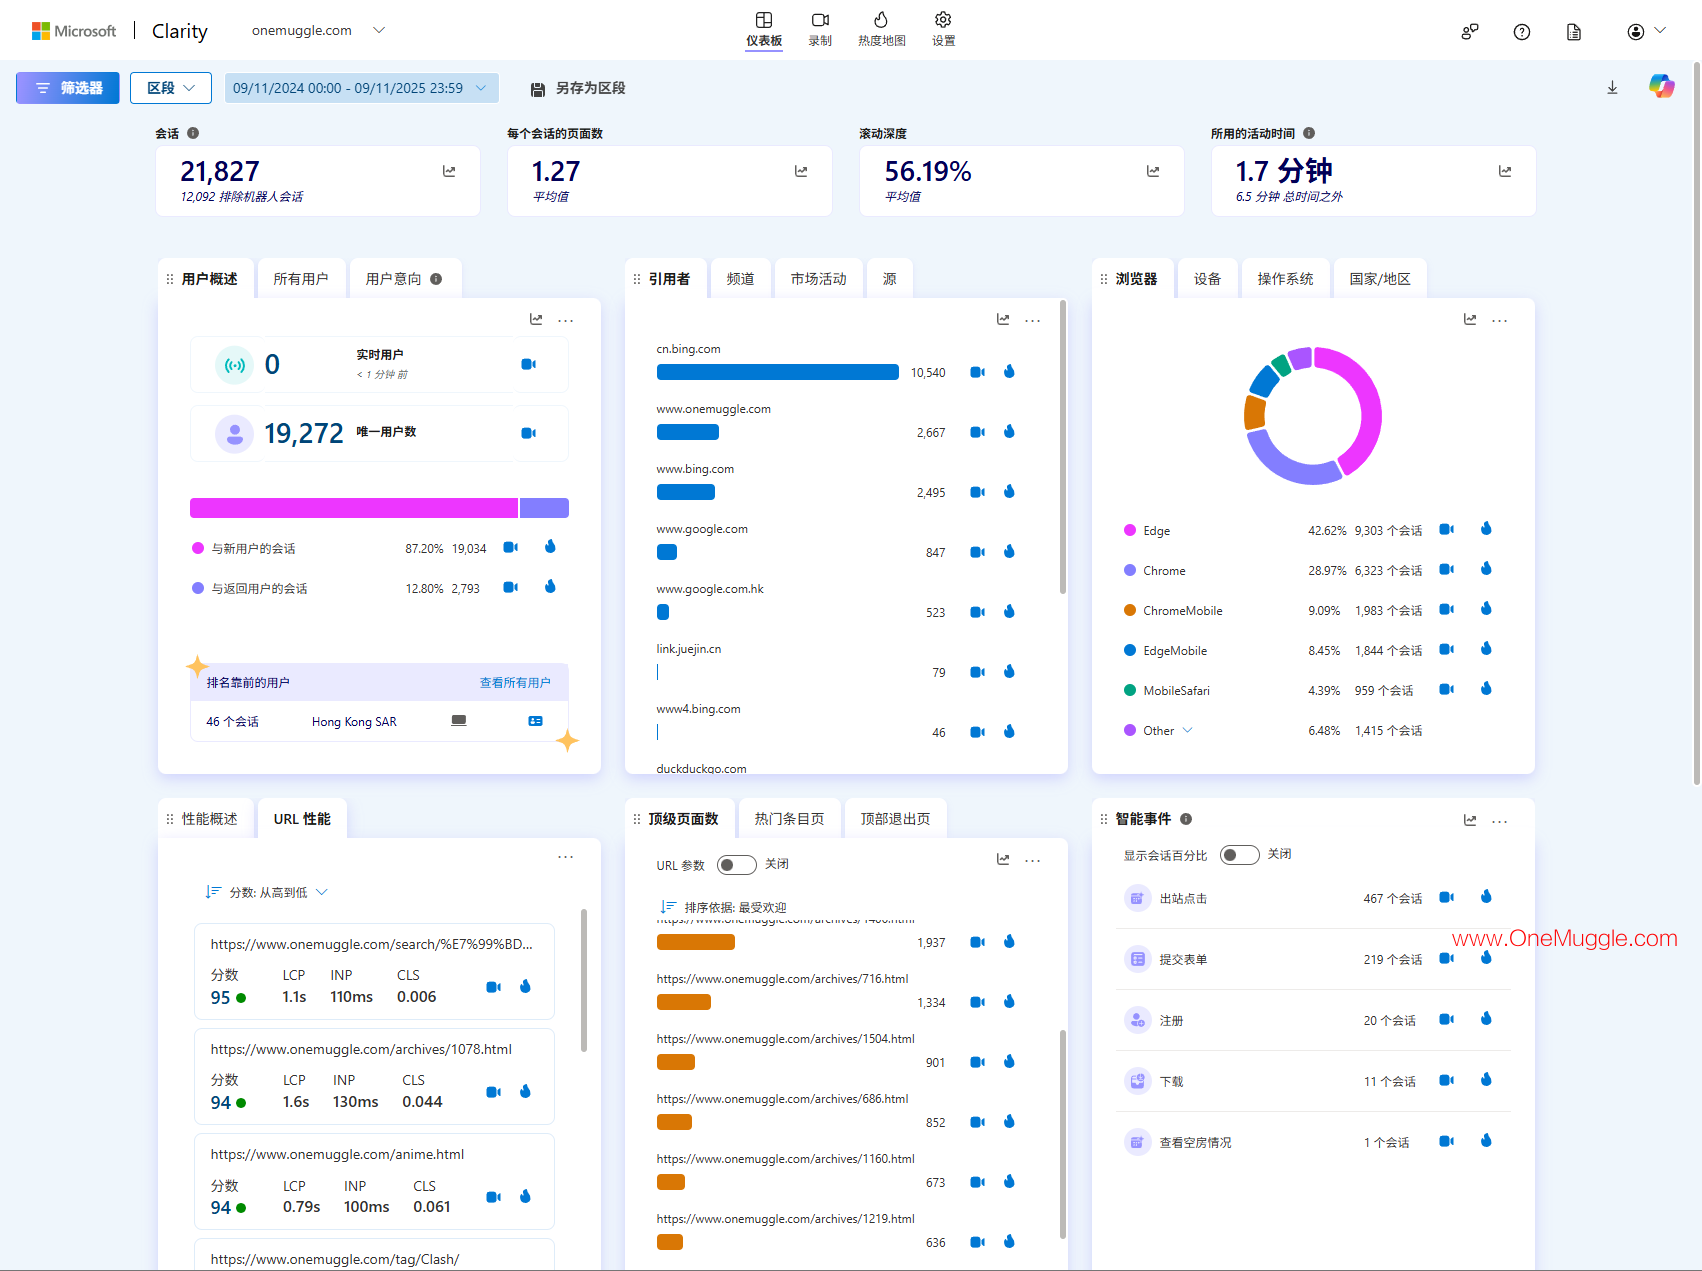The width and height of the screenshot is (1702, 1271).
Task: Expand the Other browsers row
Action: (x=1187, y=731)
